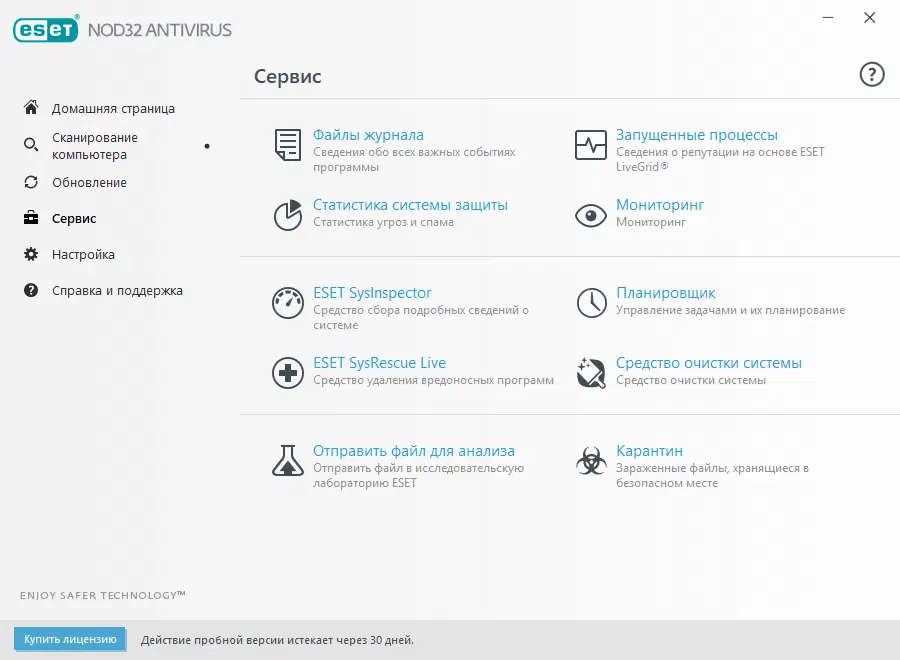The image size is (900, 660).
Task: Open the Планировщик clock icon
Action: tap(591, 304)
